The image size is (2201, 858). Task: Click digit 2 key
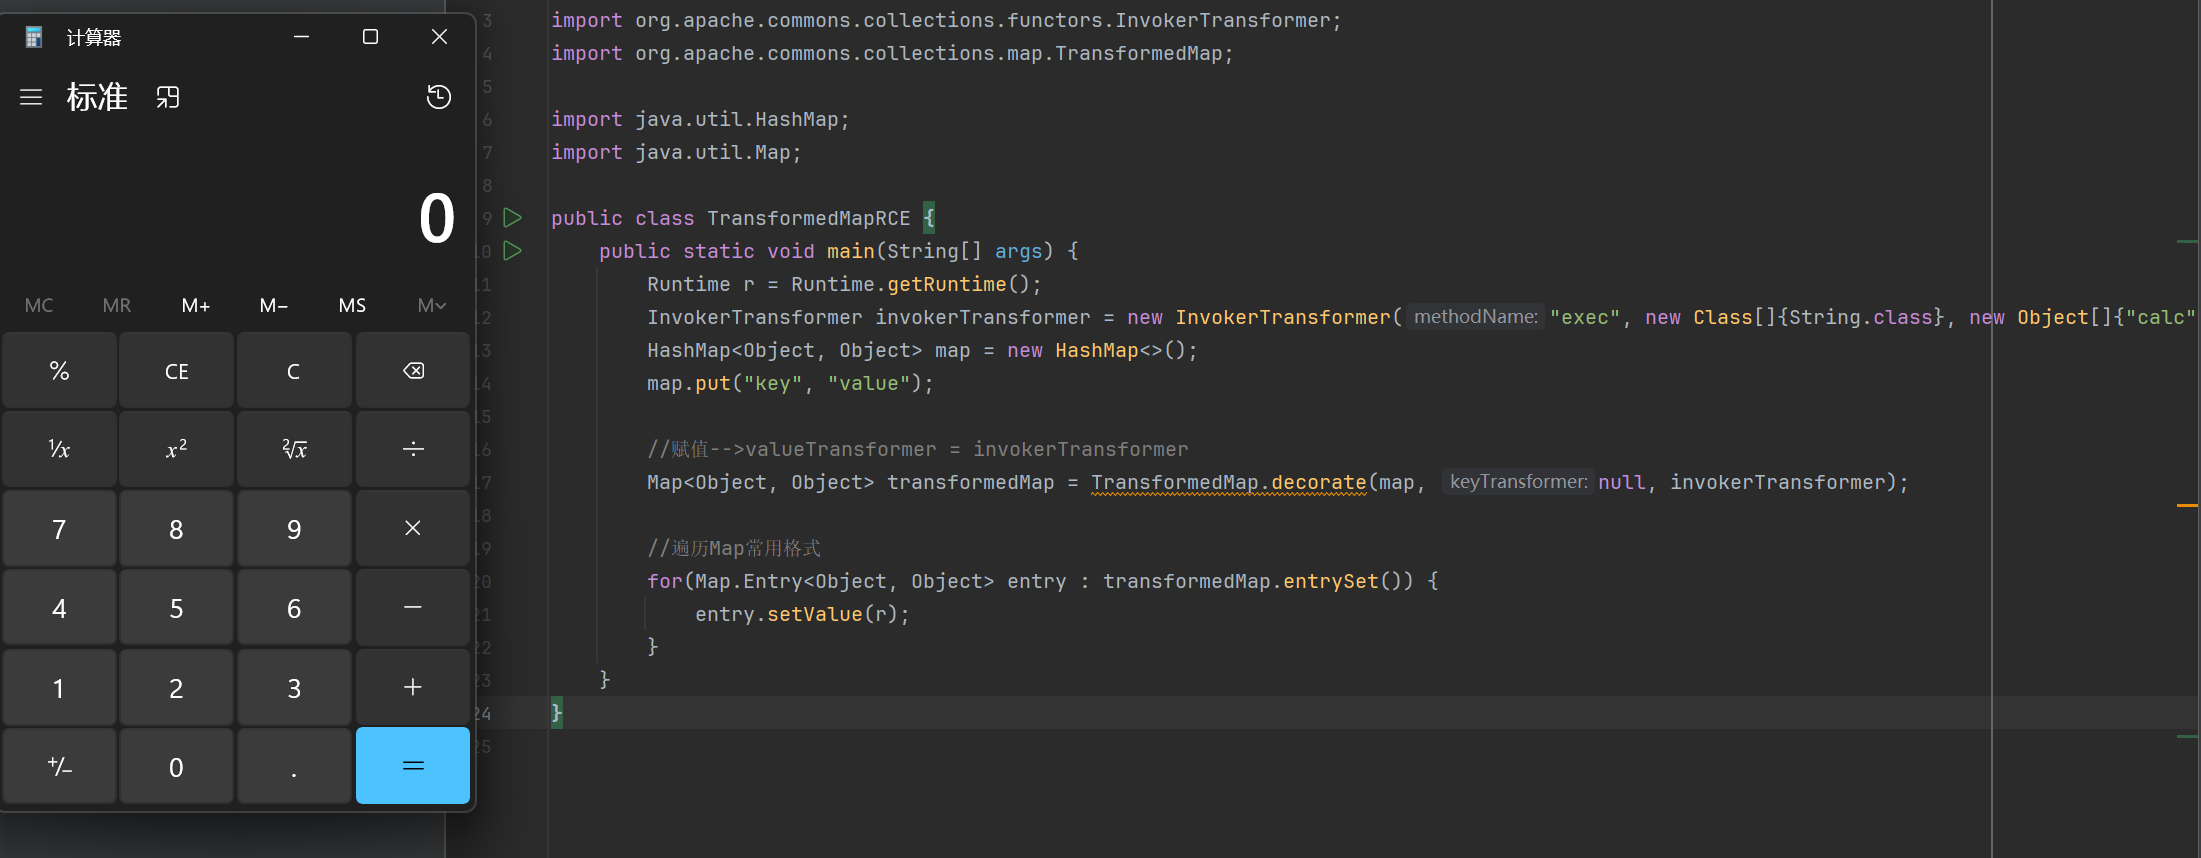(x=176, y=687)
